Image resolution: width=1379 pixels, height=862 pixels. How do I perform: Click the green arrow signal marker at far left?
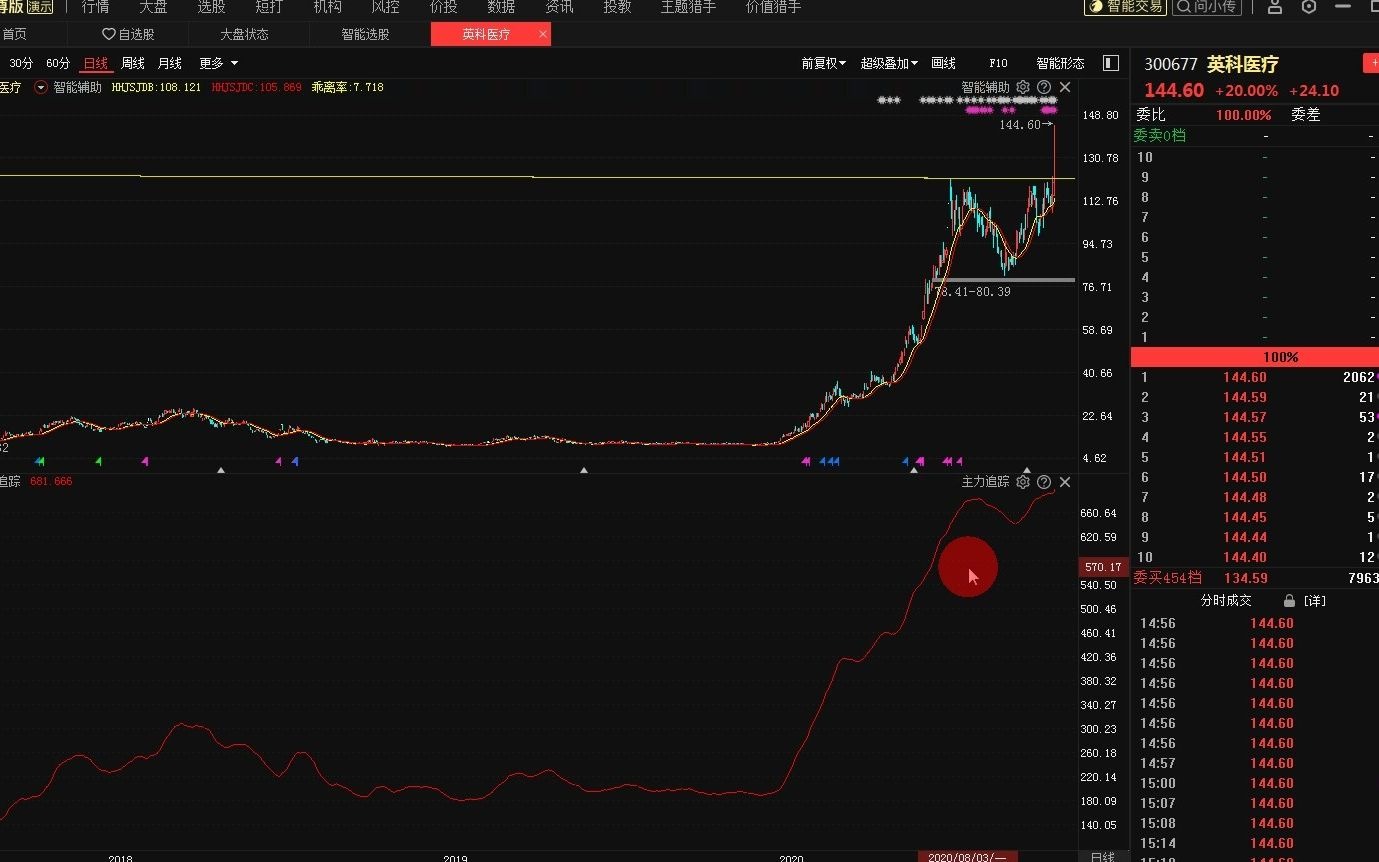tap(40, 461)
